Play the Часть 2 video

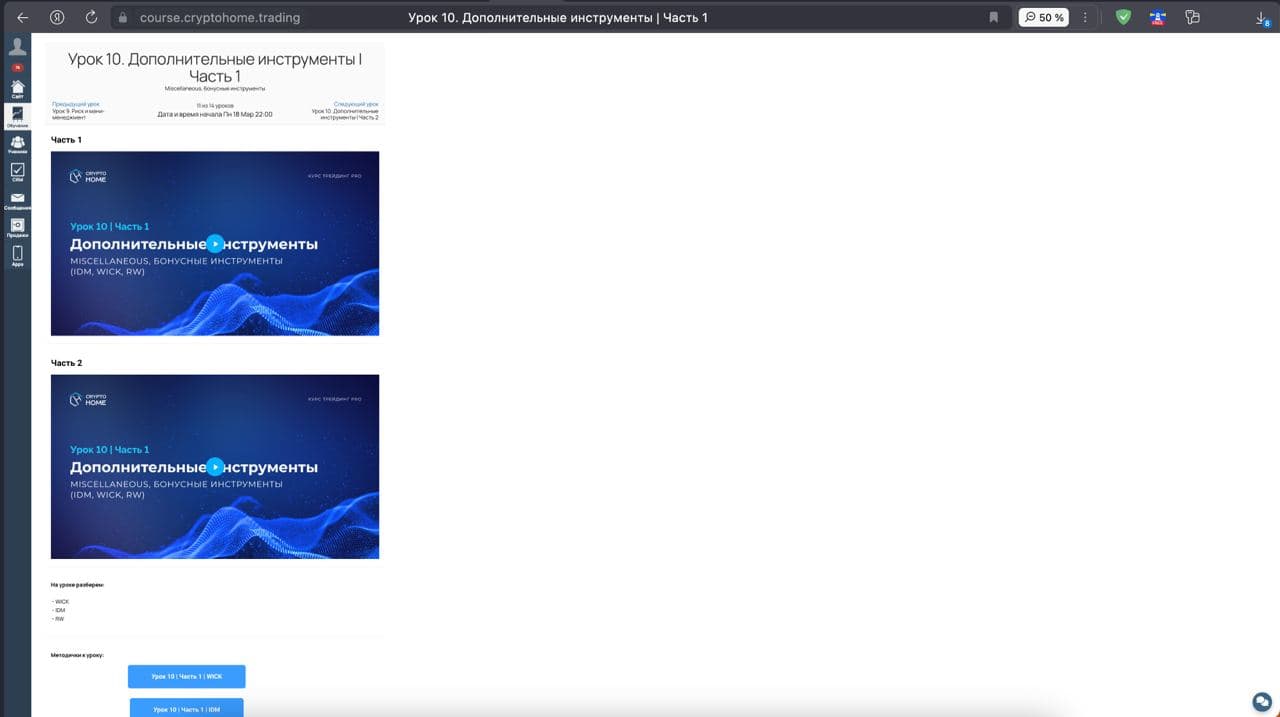(215, 466)
